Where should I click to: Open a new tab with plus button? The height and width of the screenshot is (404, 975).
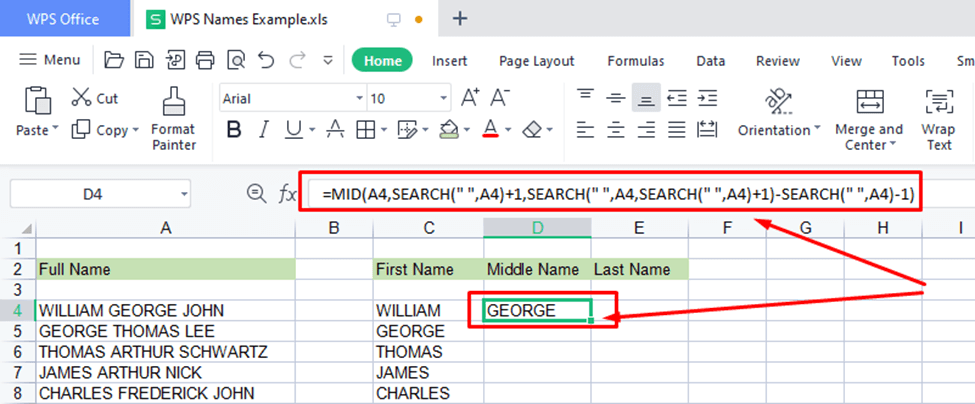[x=460, y=19]
